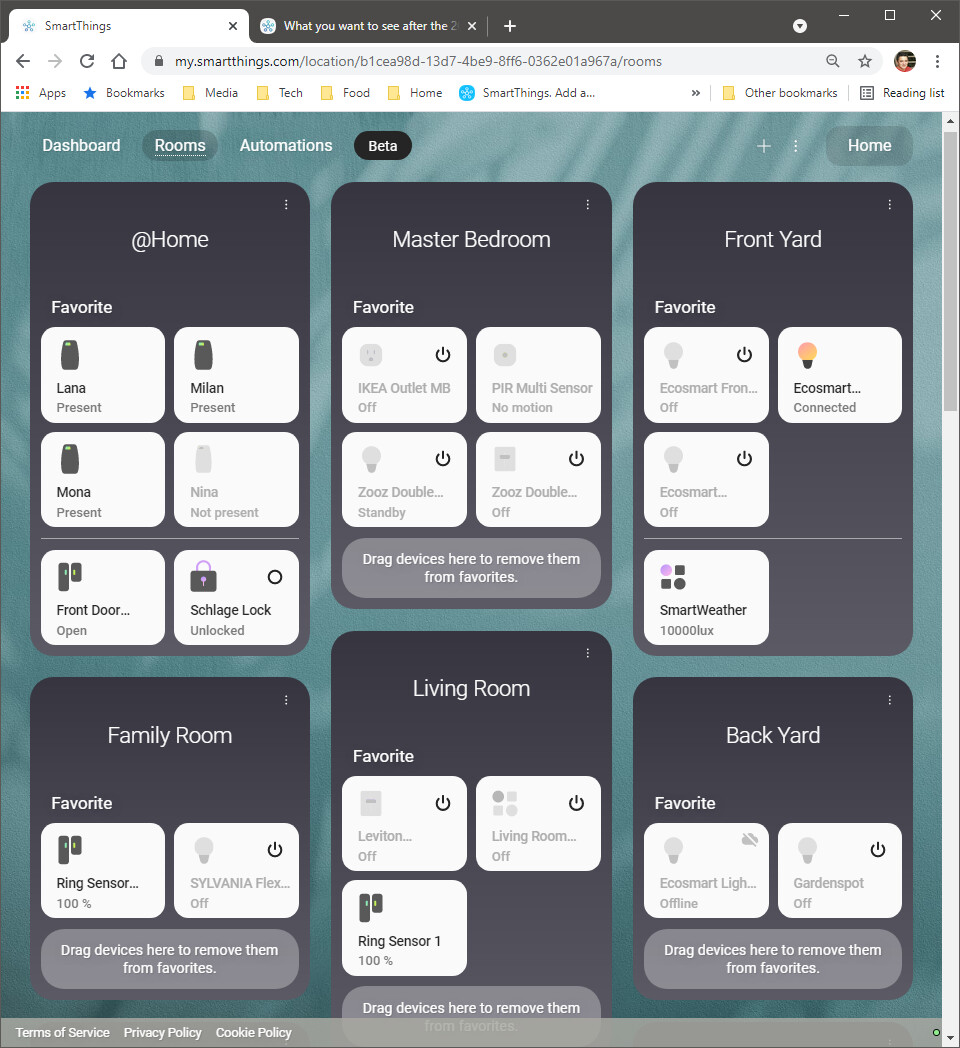Switch to the Dashboard tab
Screen dimensions: 960x1048
click(82, 146)
